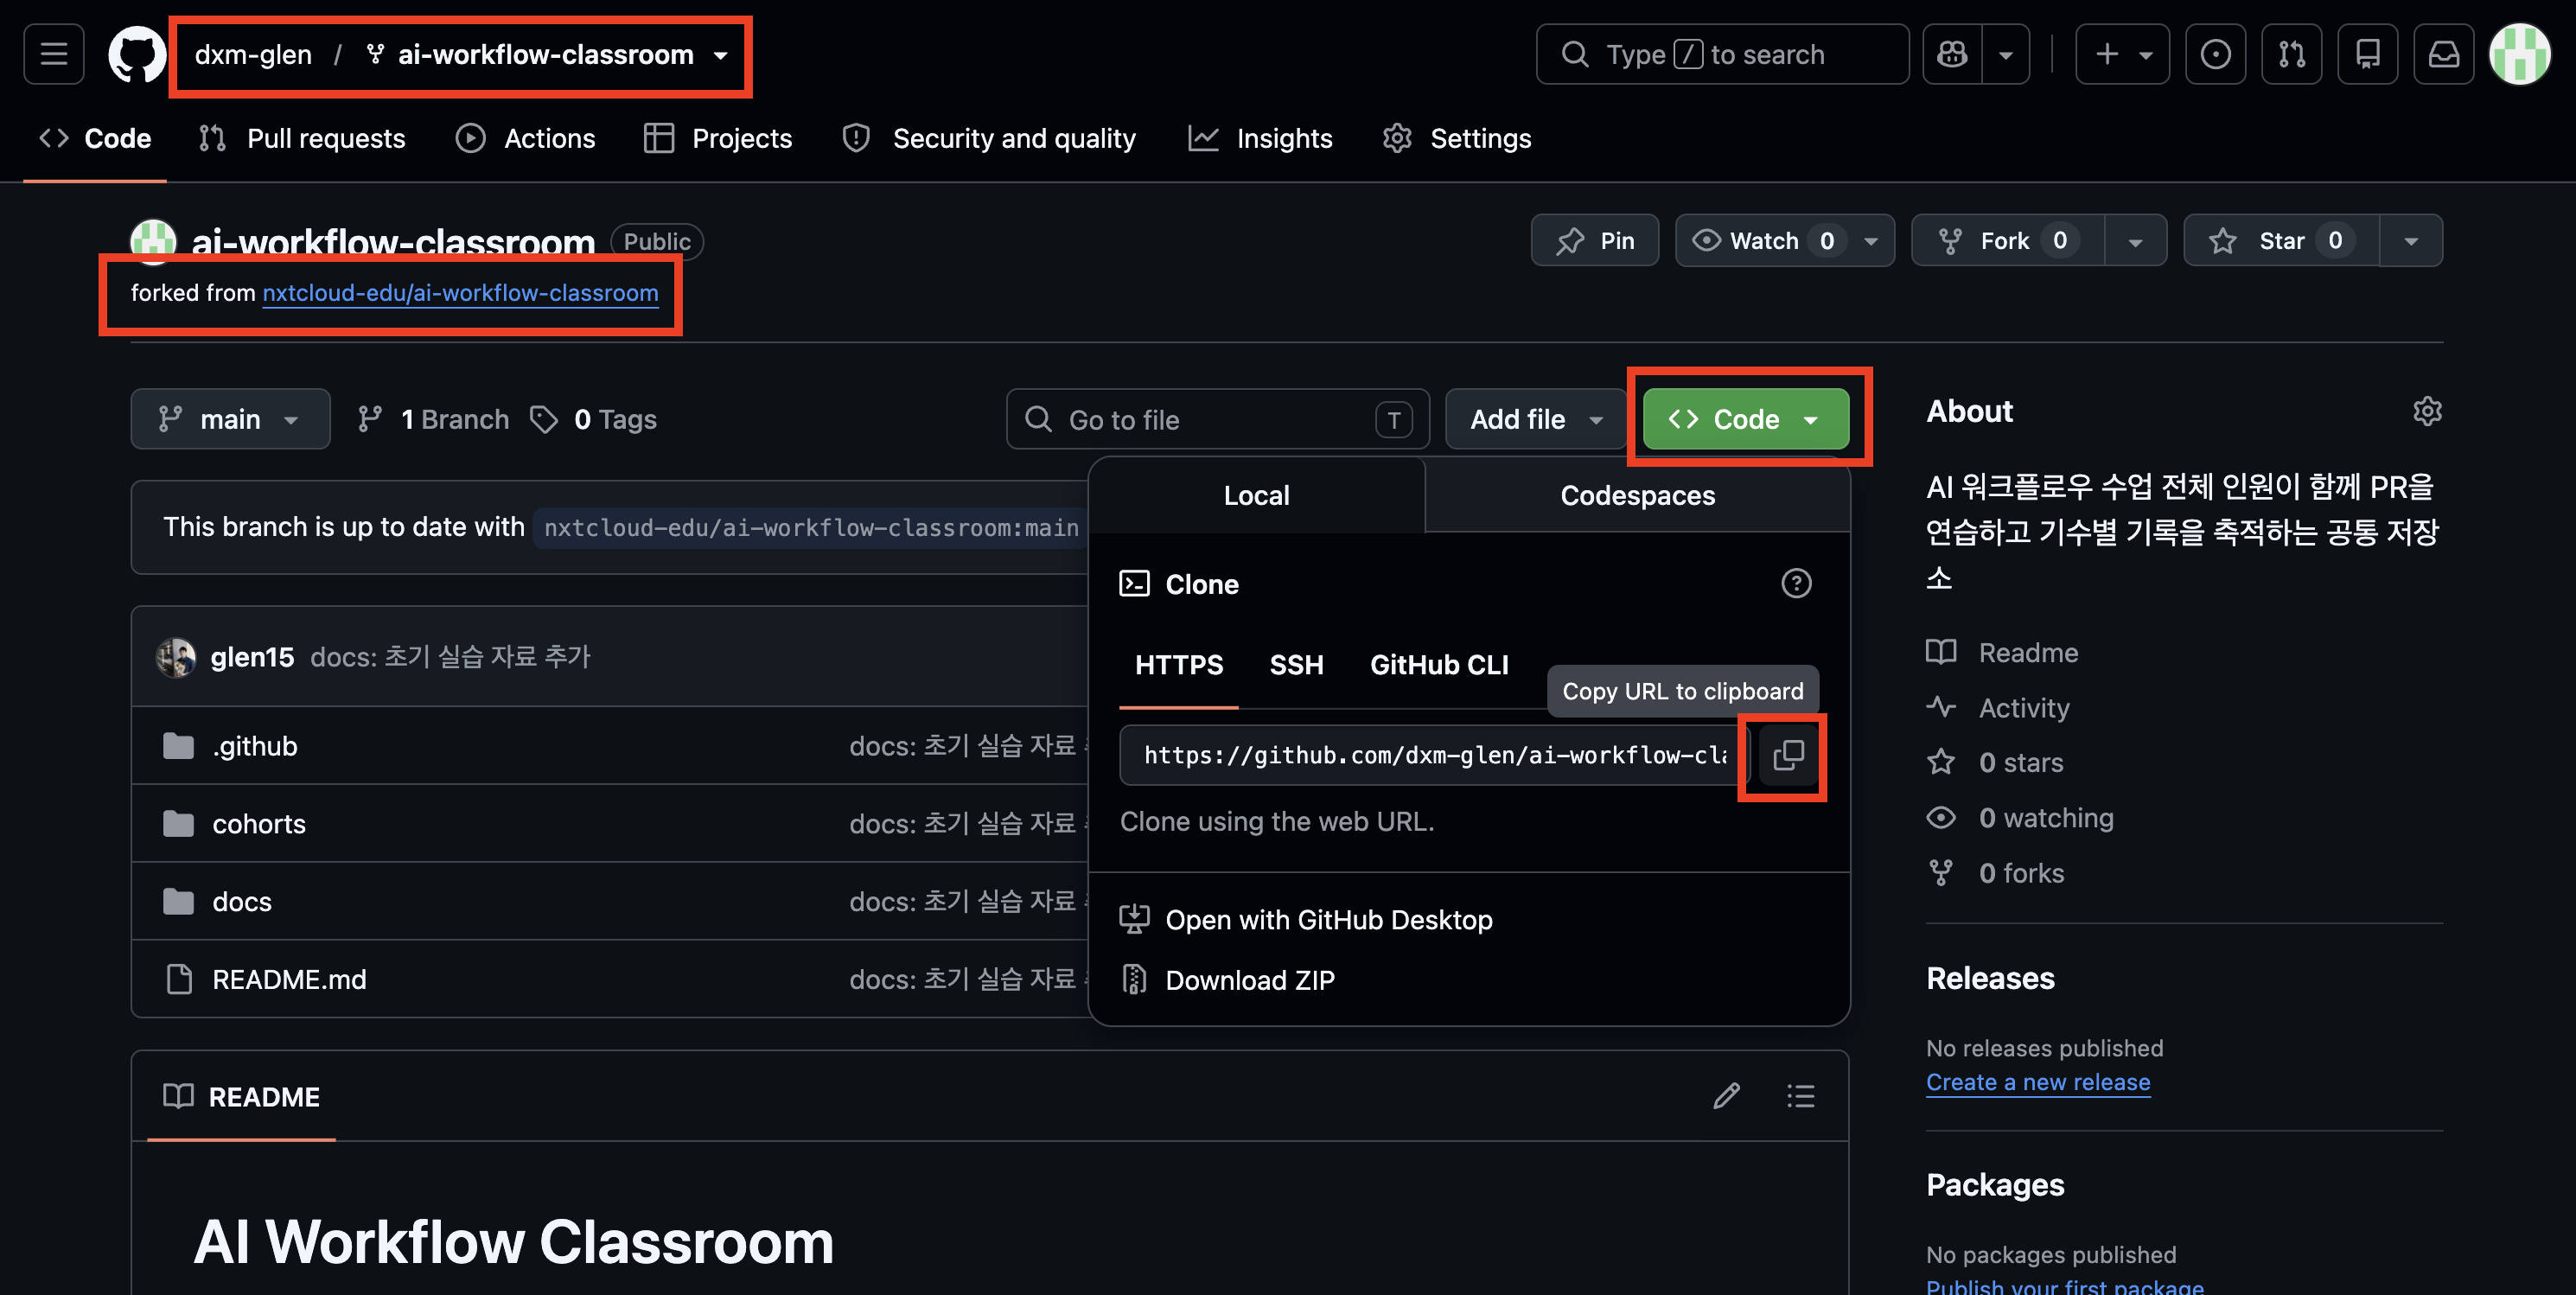The image size is (2576, 1295).
Task: Click the glen15 author name link
Action: [x=252, y=657]
